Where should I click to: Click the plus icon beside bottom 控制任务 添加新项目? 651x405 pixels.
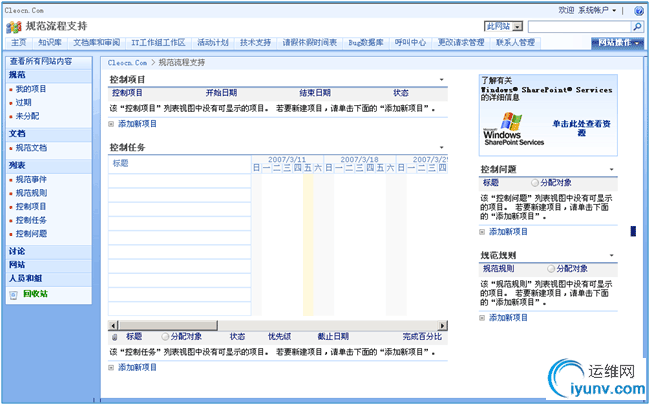coord(111,368)
